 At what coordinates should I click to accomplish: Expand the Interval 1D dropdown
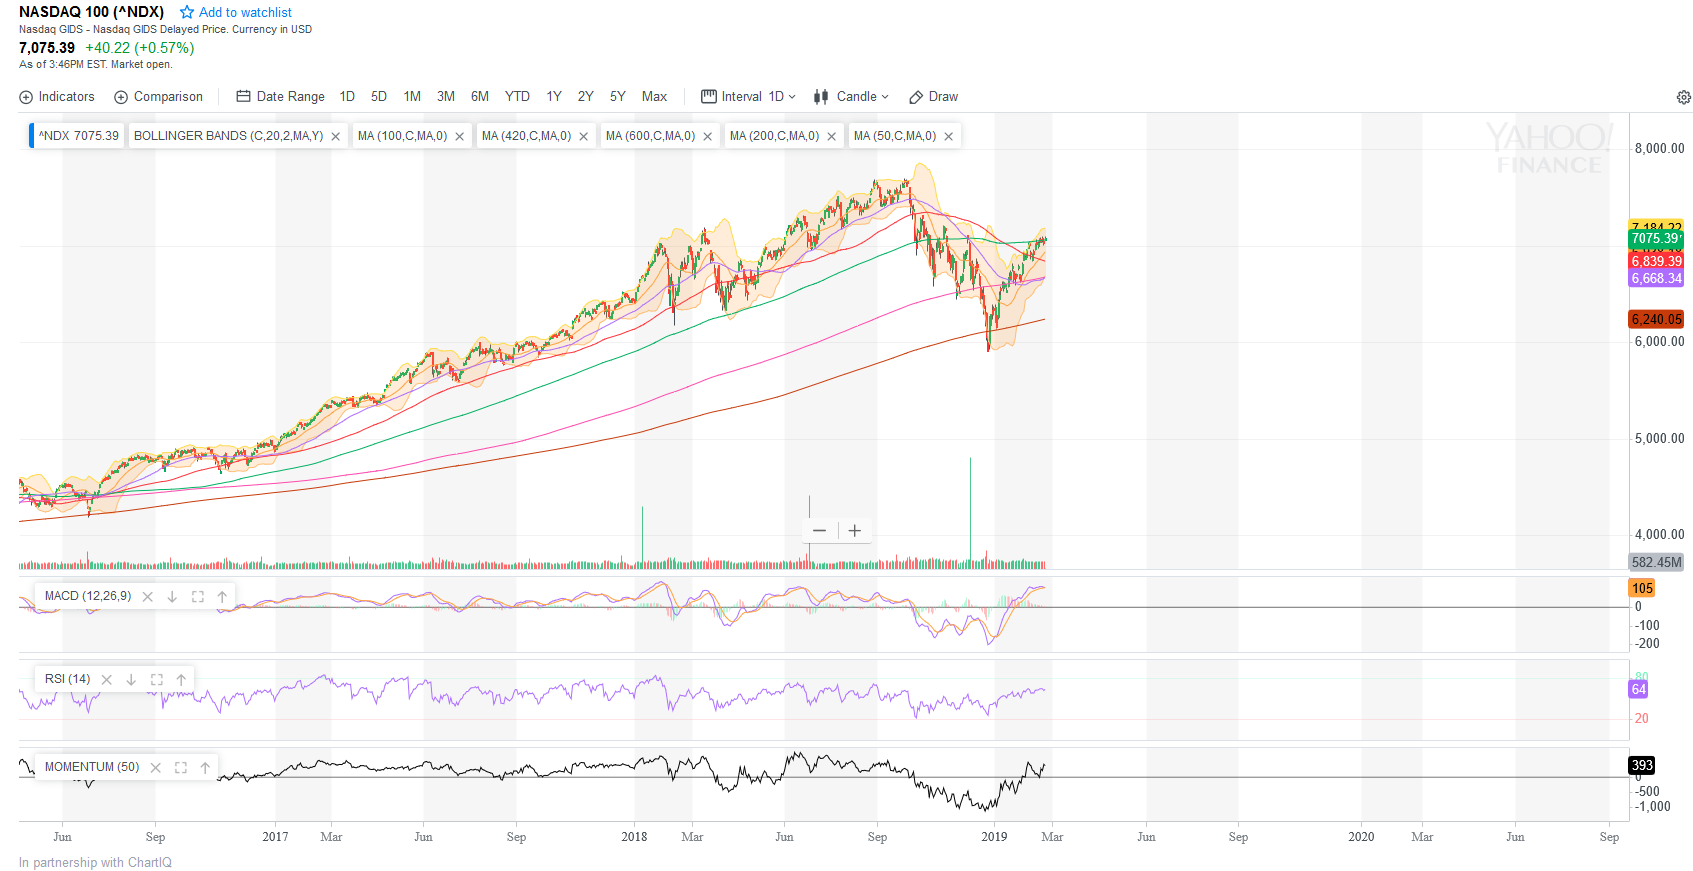[x=748, y=97]
